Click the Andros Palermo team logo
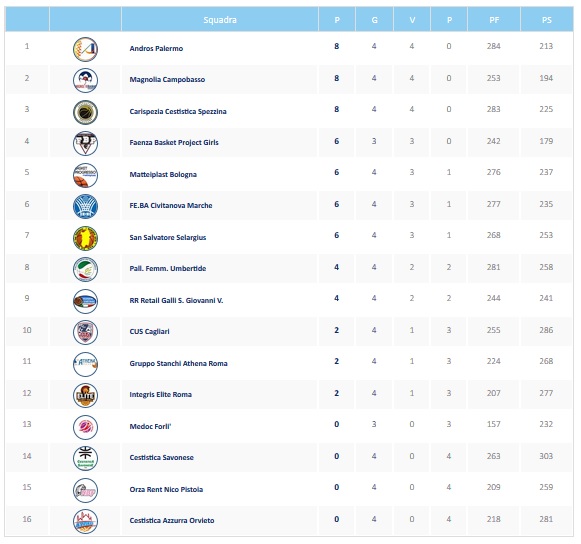Viewport: 581px width, 544px height. point(85,49)
